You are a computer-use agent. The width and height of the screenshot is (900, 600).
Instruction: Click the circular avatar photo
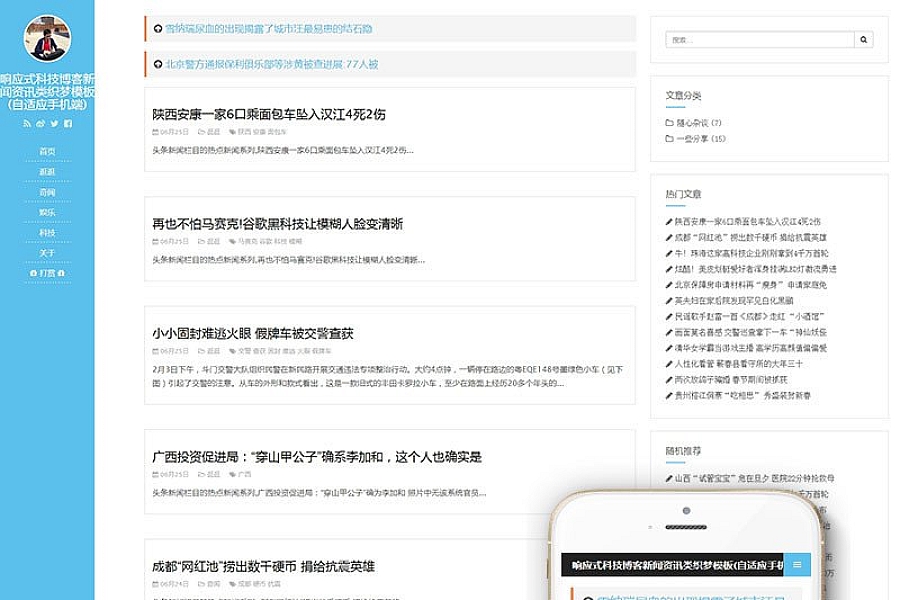click(x=47, y=39)
